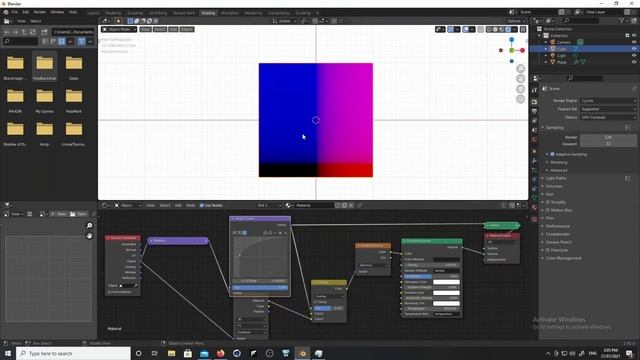Expand Performance panel
This screenshot has height=360, width=640.
[x=557, y=226]
